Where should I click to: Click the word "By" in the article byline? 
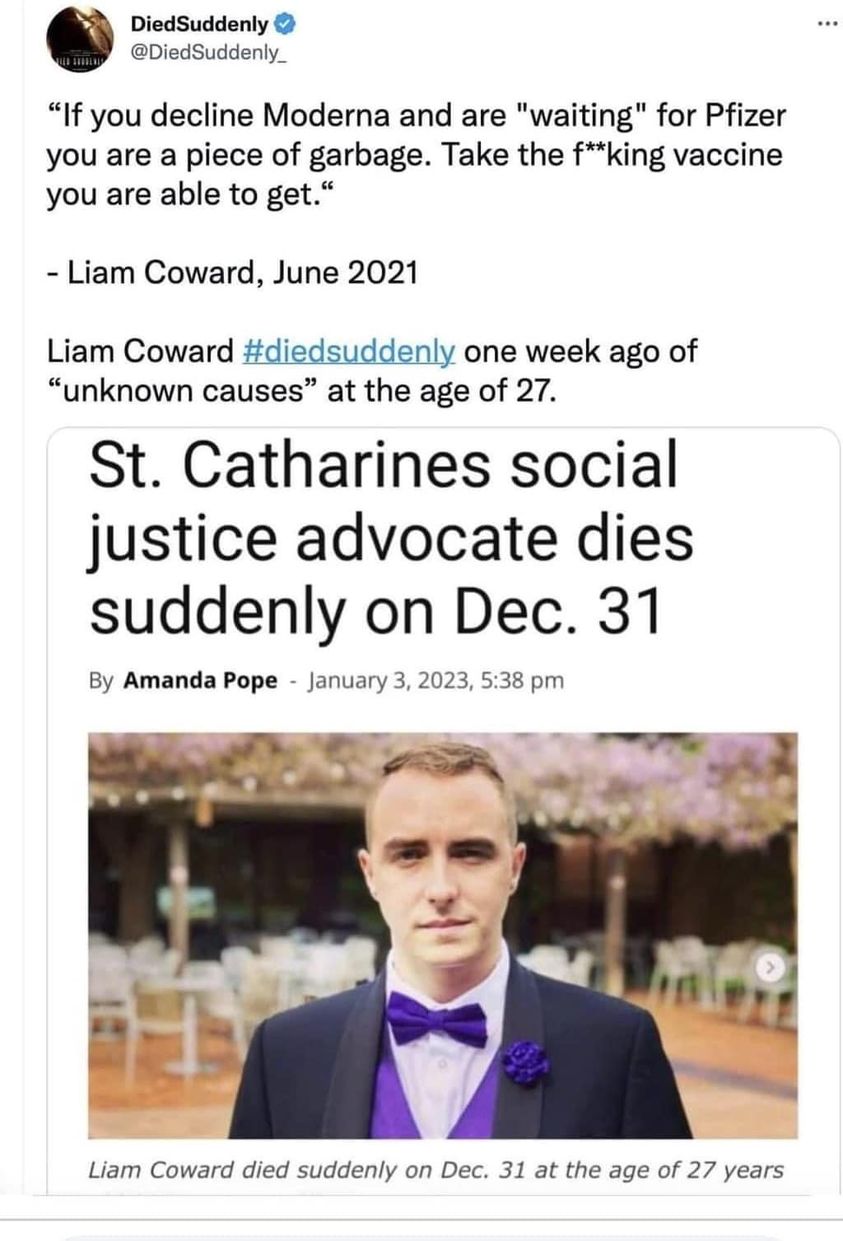[x=100, y=682]
